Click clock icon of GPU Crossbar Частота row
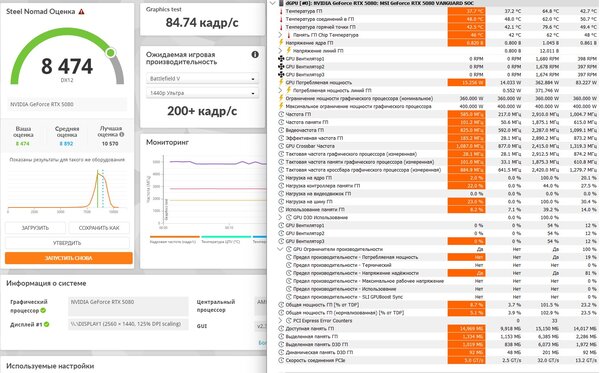Screen dimensions: 600x373 coord(281,146)
